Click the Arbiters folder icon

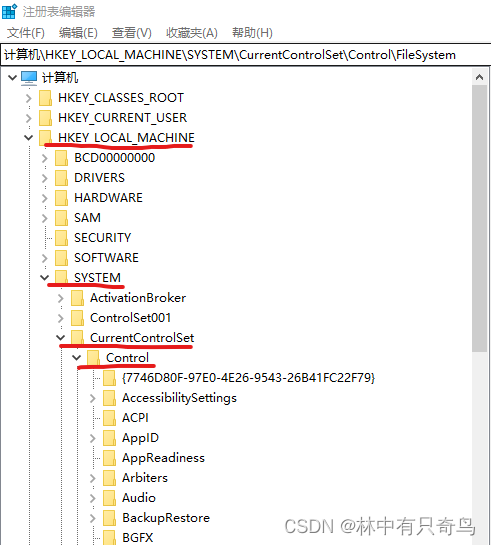tap(109, 478)
